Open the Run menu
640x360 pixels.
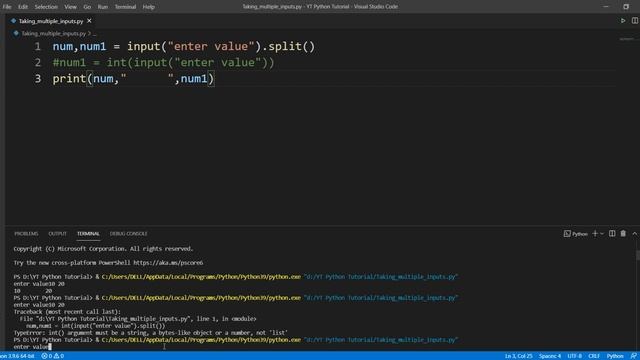coord(103,7)
